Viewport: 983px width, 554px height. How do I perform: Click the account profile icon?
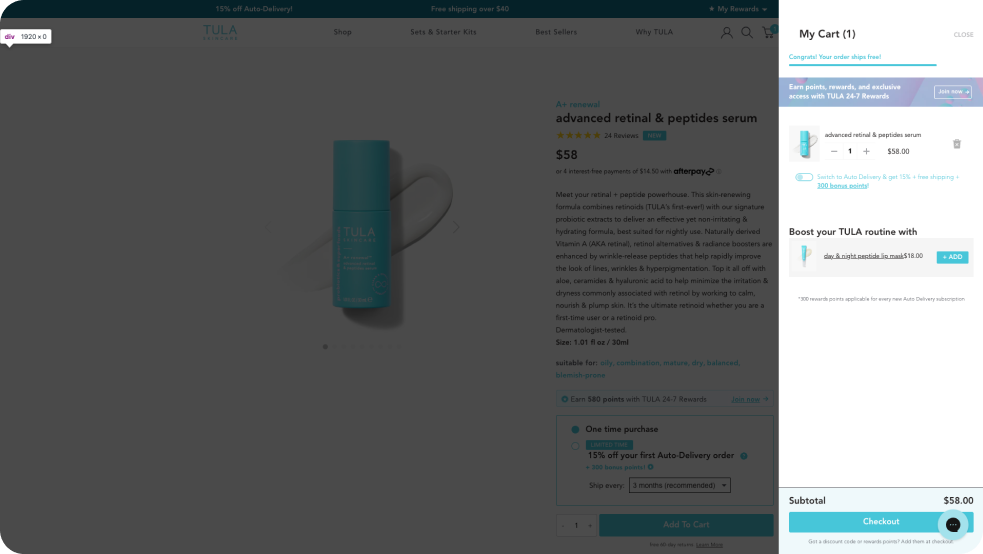727,32
